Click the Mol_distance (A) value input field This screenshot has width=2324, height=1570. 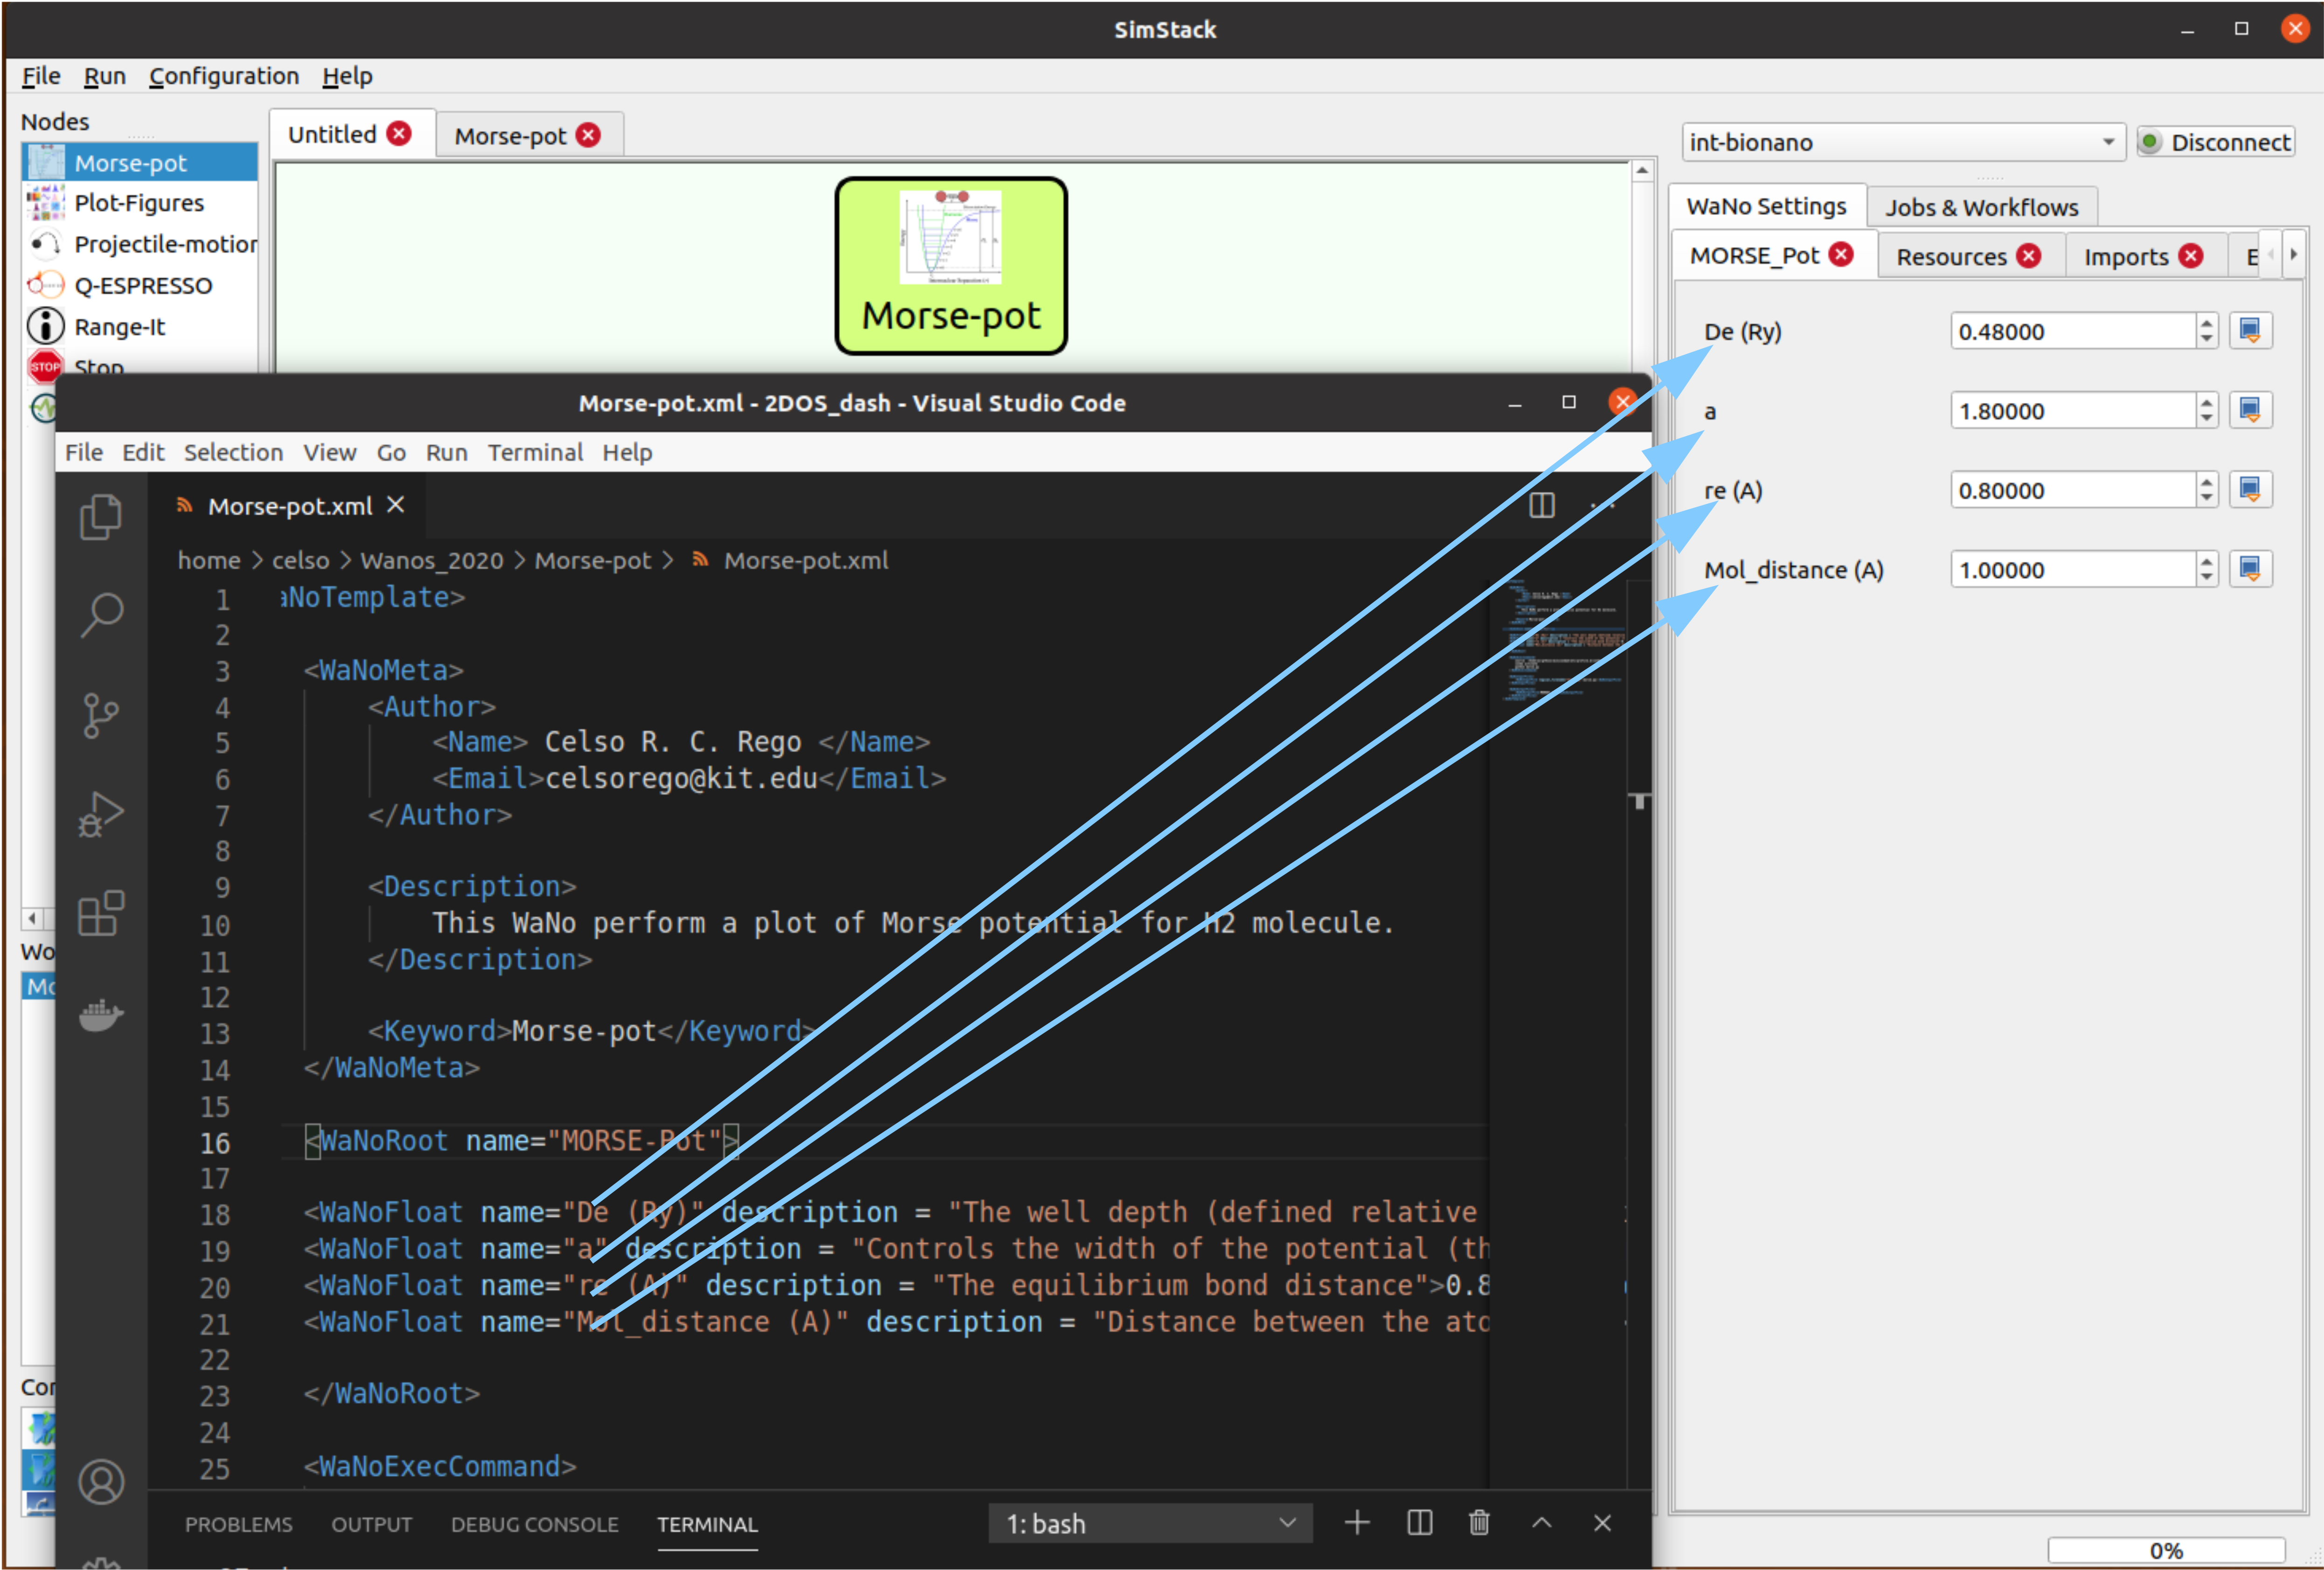coord(2072,569)
